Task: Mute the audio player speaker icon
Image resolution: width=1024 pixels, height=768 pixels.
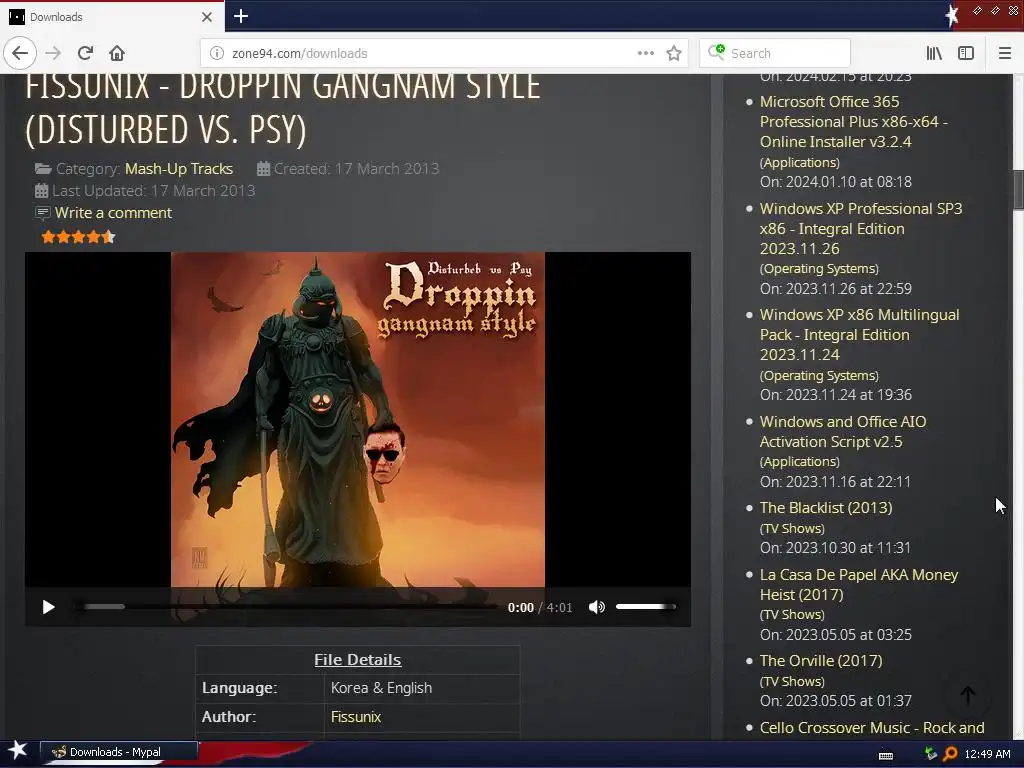Action: 596,607
